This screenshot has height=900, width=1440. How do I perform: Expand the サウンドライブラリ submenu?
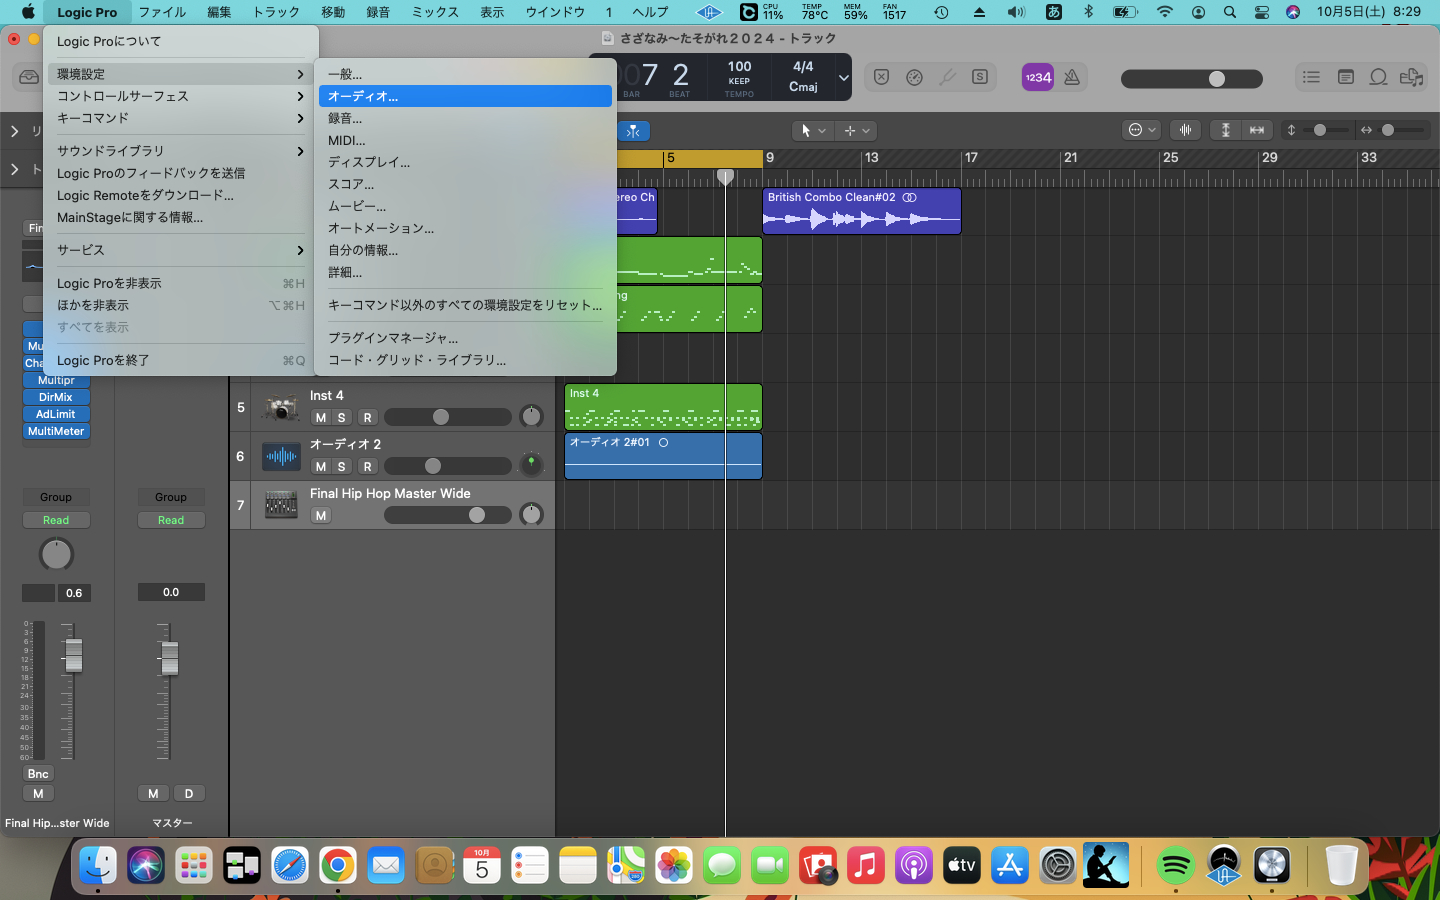click(181, 151)
